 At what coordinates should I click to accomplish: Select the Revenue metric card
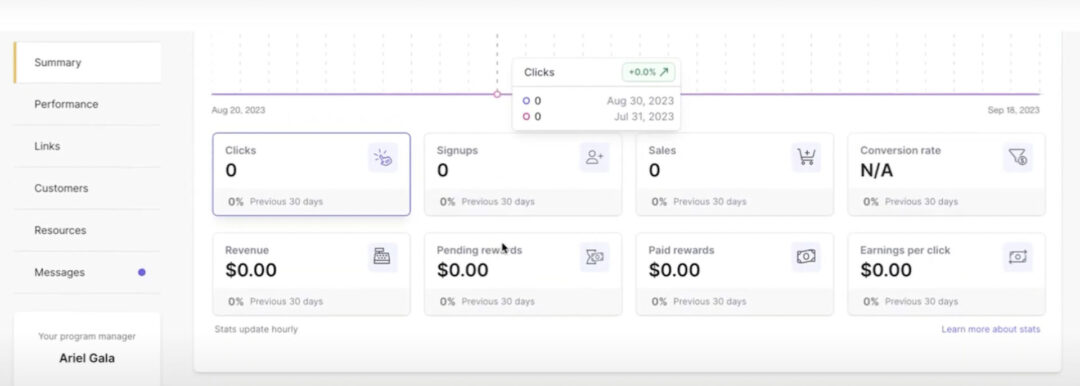tap(311, 274)
